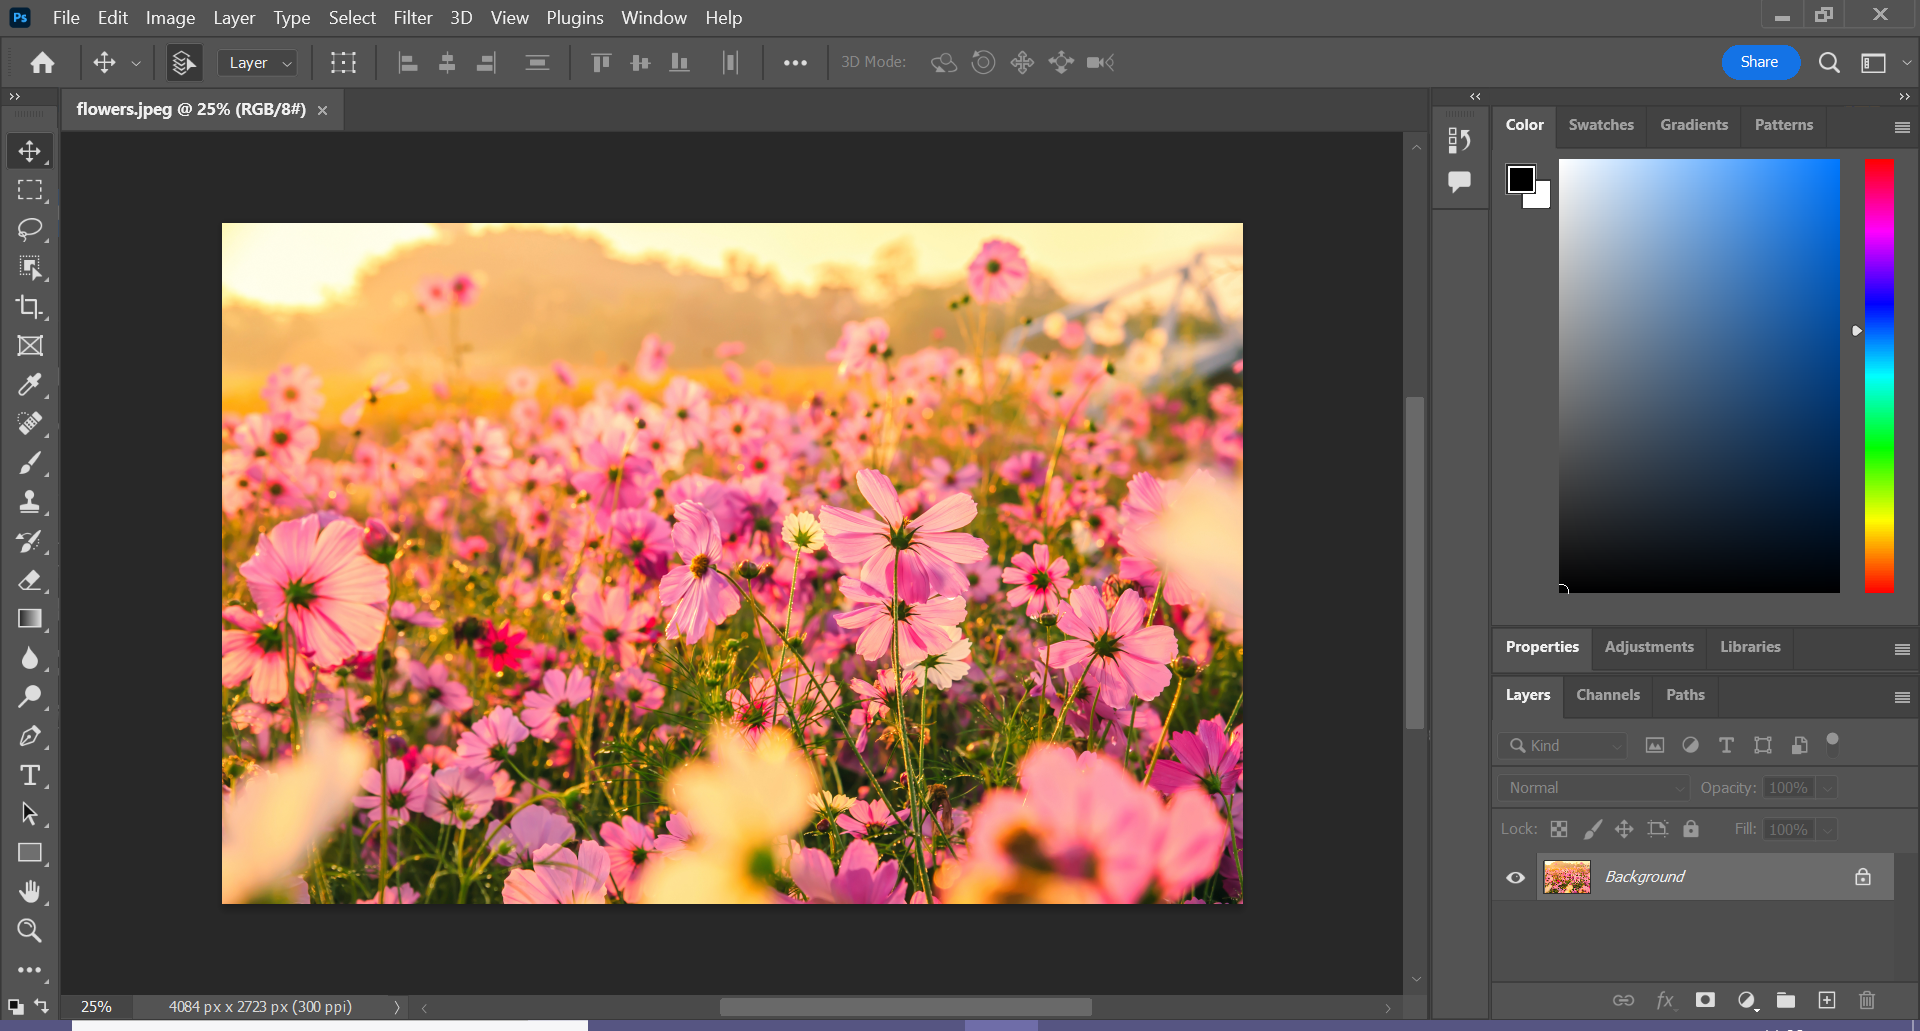The image size is (1920, 1031).
Task: Select the Gradient tool
Action: point(30,619)
